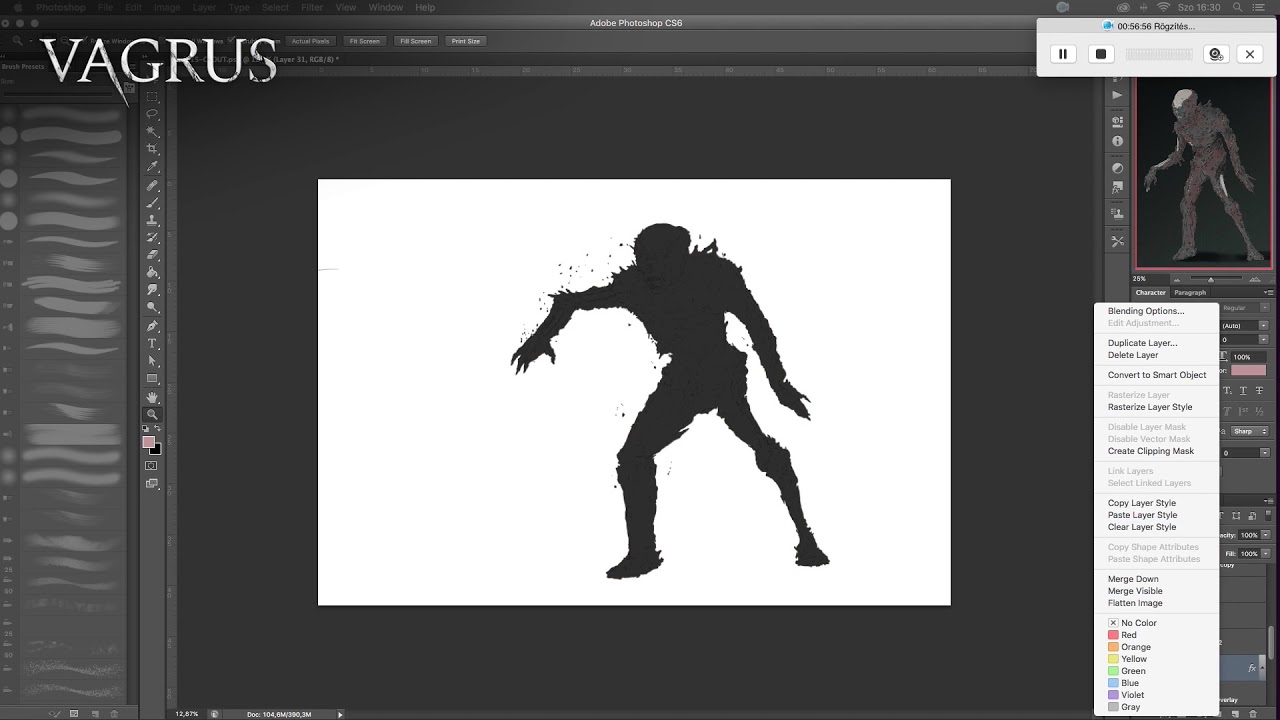The image size is (1280, 720).
Task: Click the Print Size button
Action: click(x=466, y=41)
